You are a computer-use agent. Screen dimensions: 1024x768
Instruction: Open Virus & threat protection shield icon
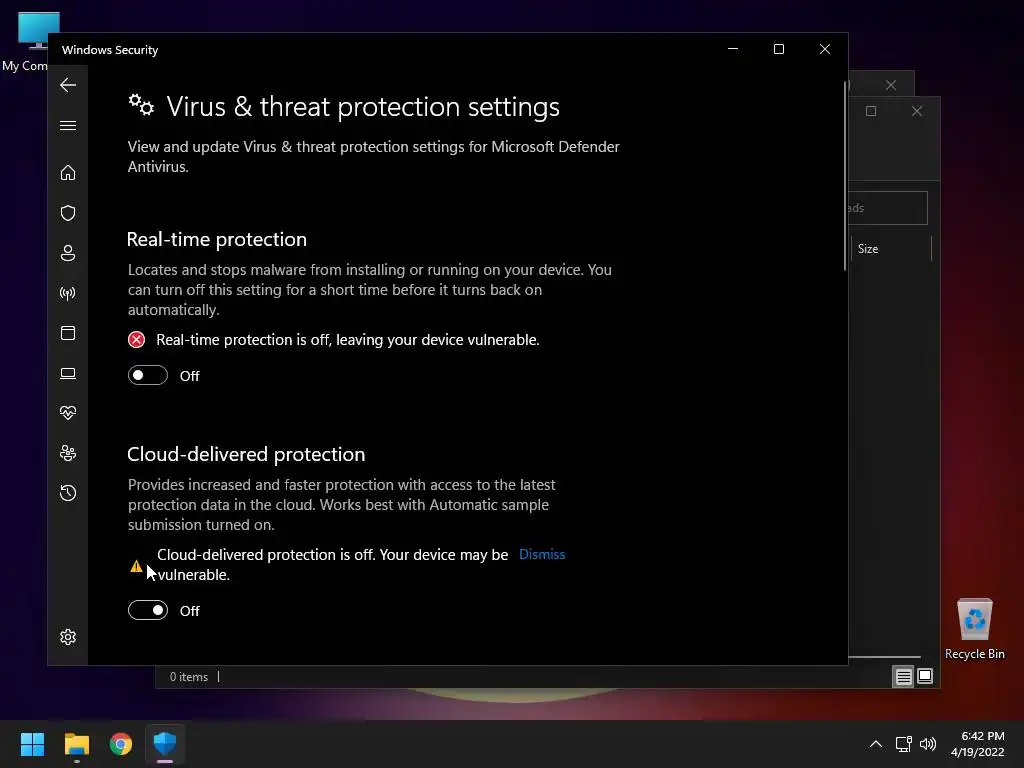[68, 213]
